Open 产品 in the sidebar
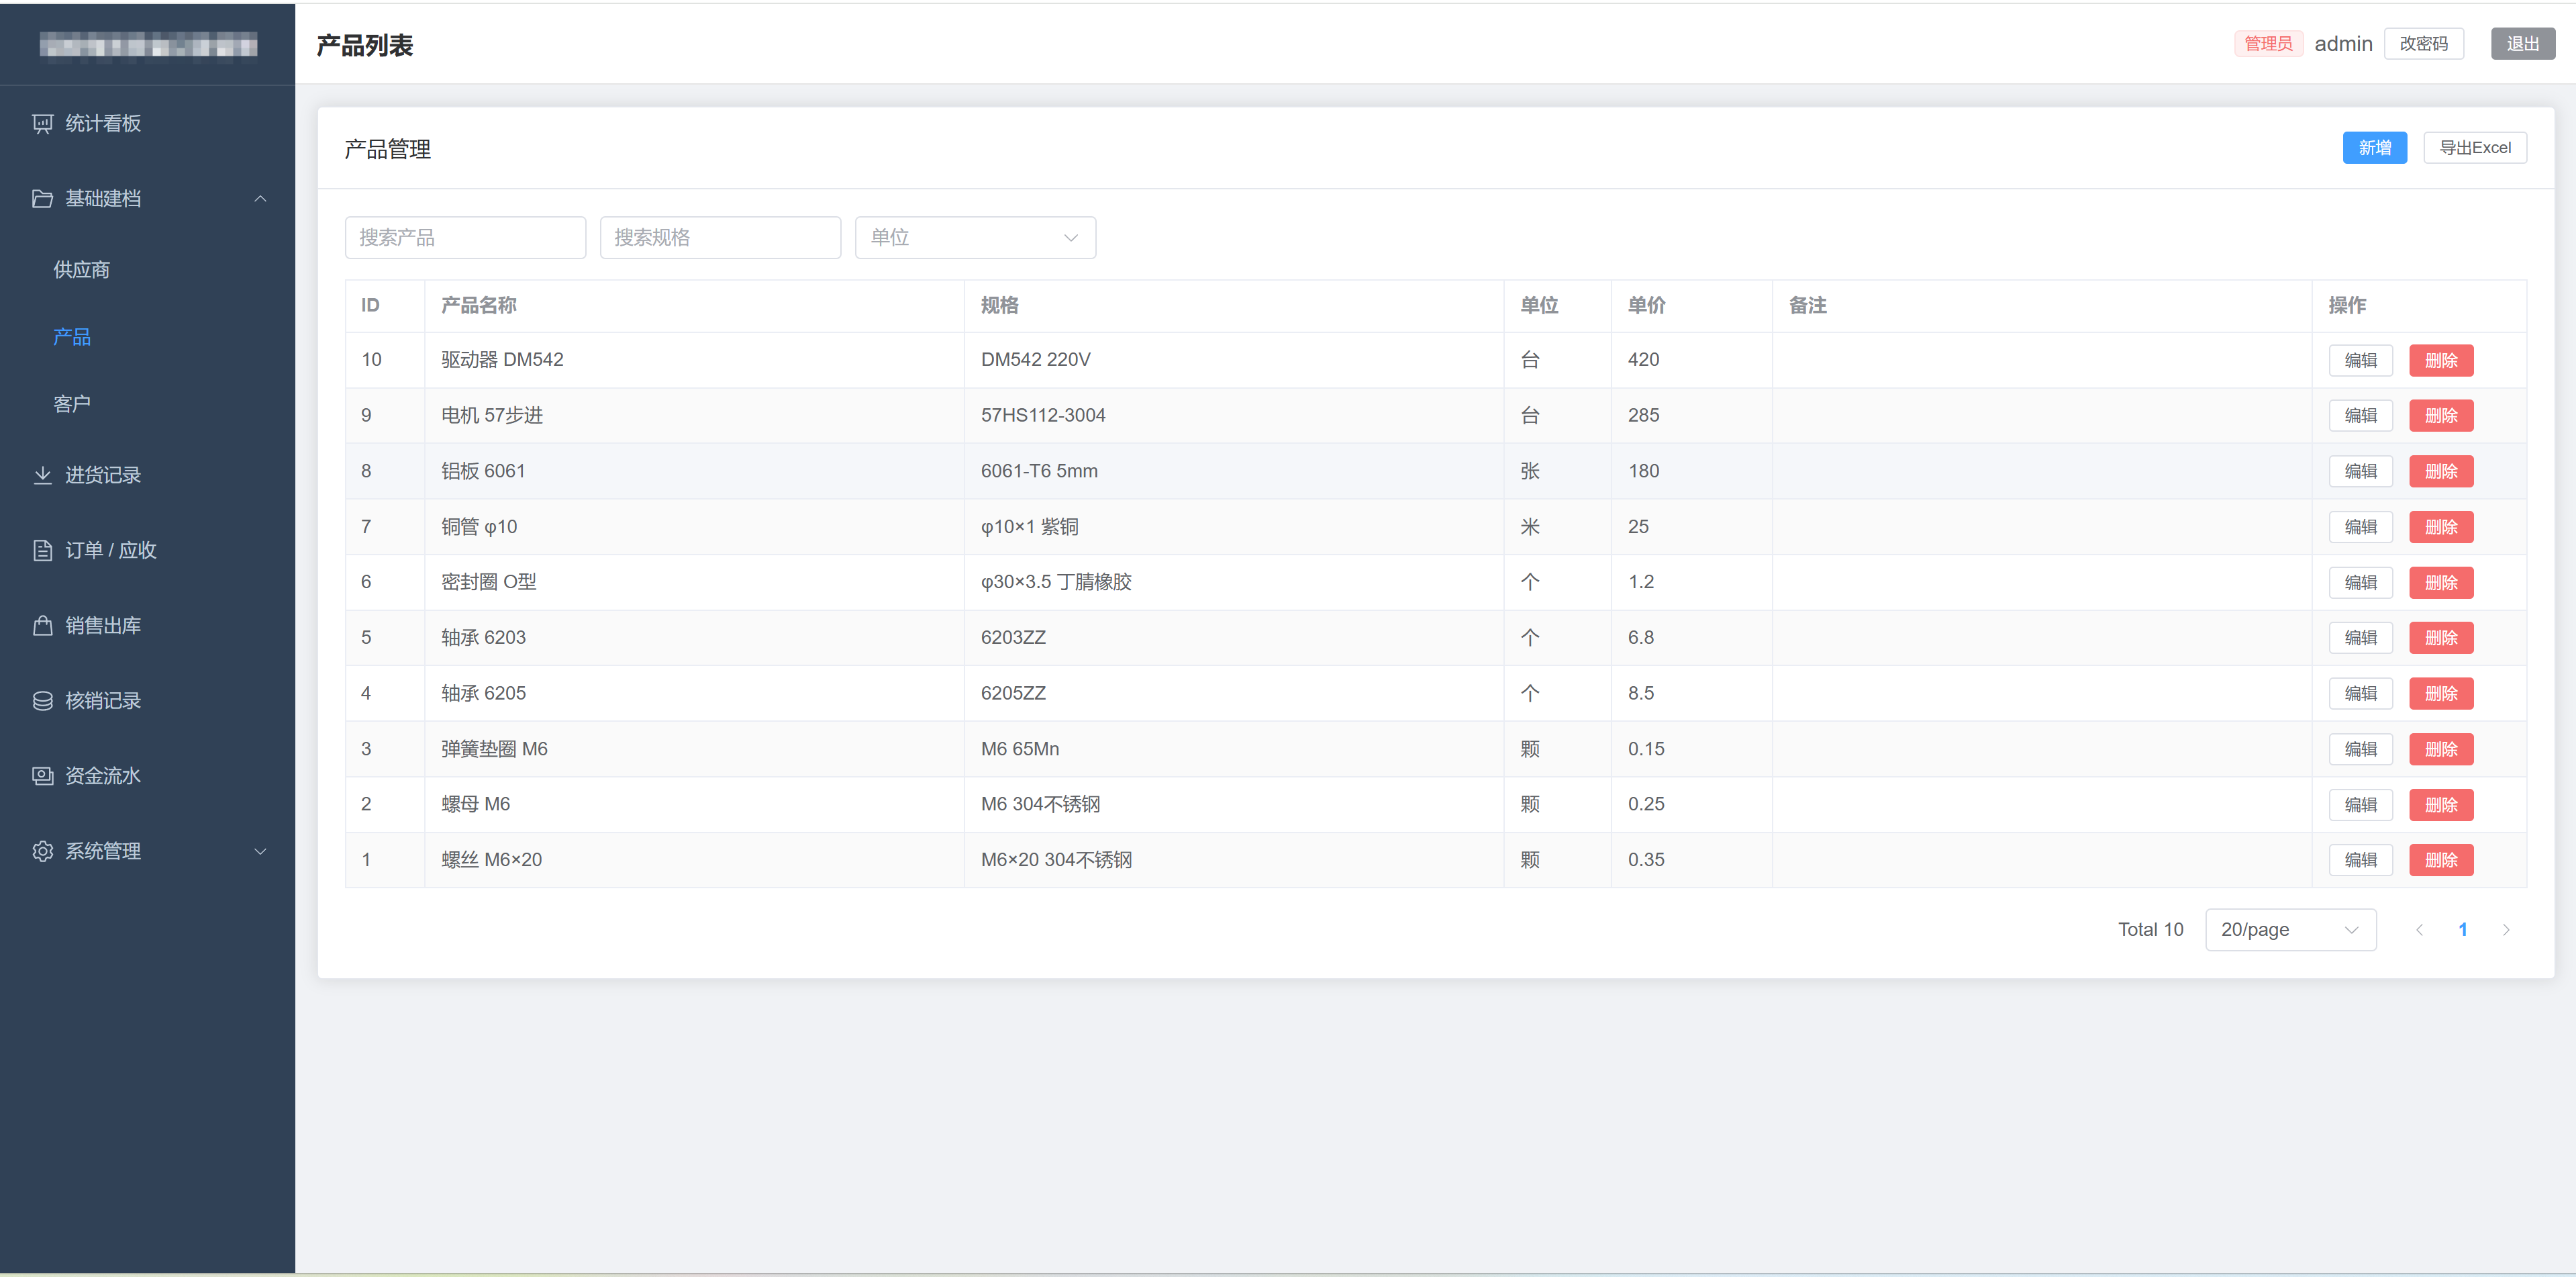Screen dimensions: 2576x1277 tap(72, 336)
